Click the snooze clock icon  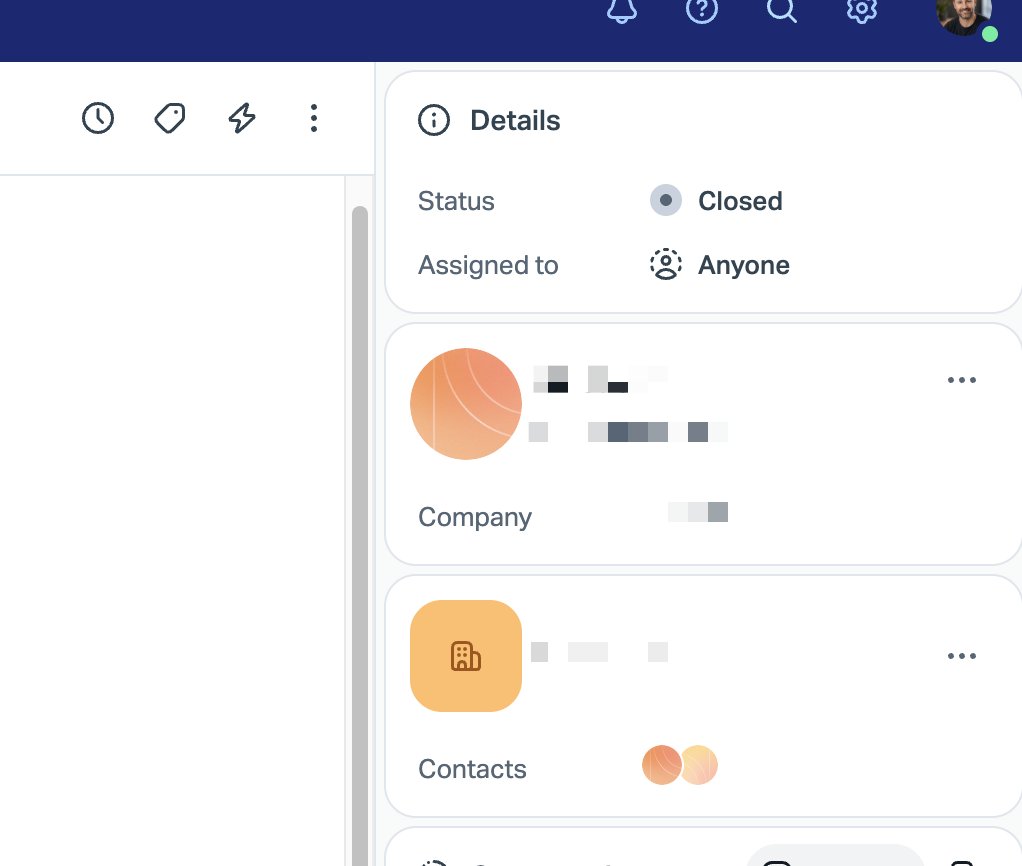98,118
